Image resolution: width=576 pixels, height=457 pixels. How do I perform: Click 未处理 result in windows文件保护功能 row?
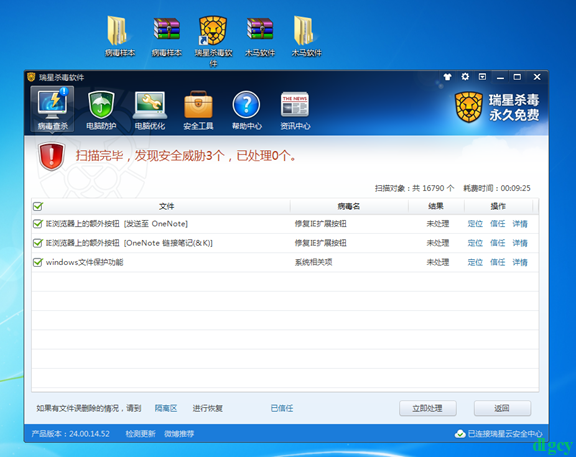pos(438,262)
